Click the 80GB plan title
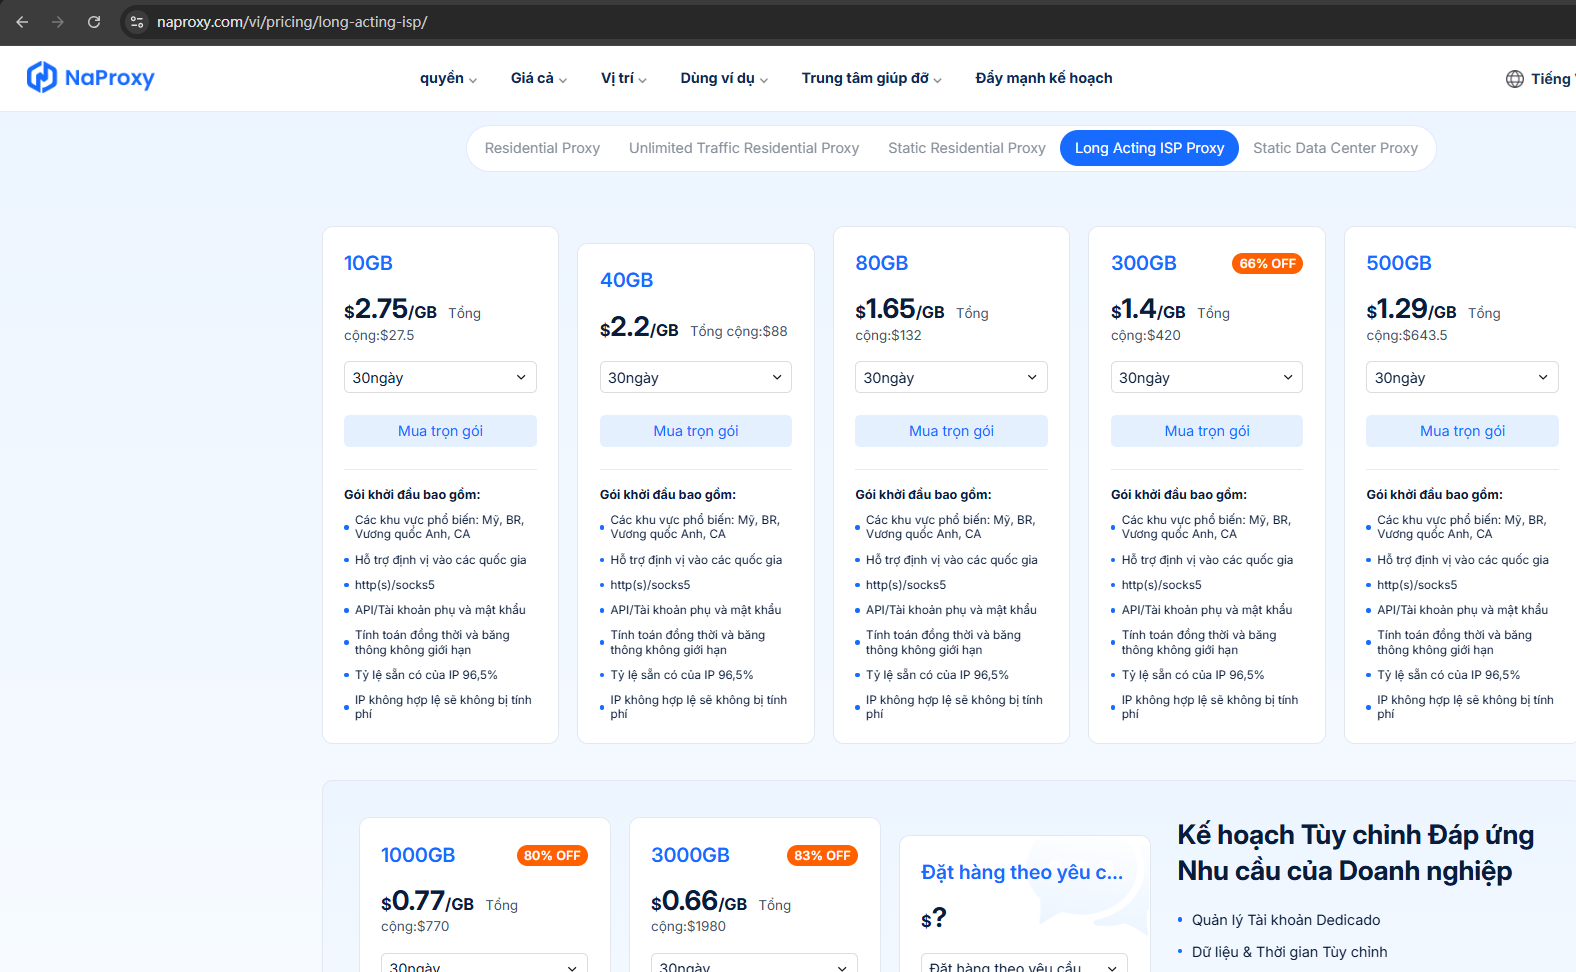Viewport: 1576px width, 972px height. pyautogui.click(x=881, y=263)
